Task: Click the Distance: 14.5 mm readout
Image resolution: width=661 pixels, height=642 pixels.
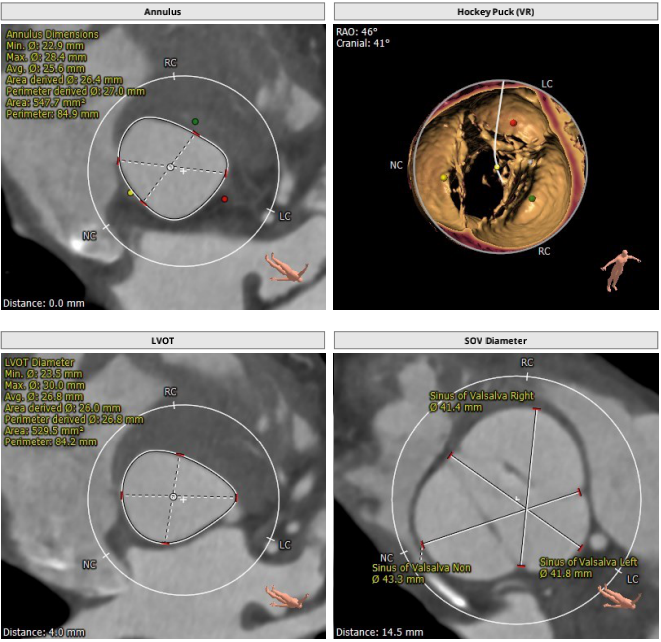Action: pos(379,632)
